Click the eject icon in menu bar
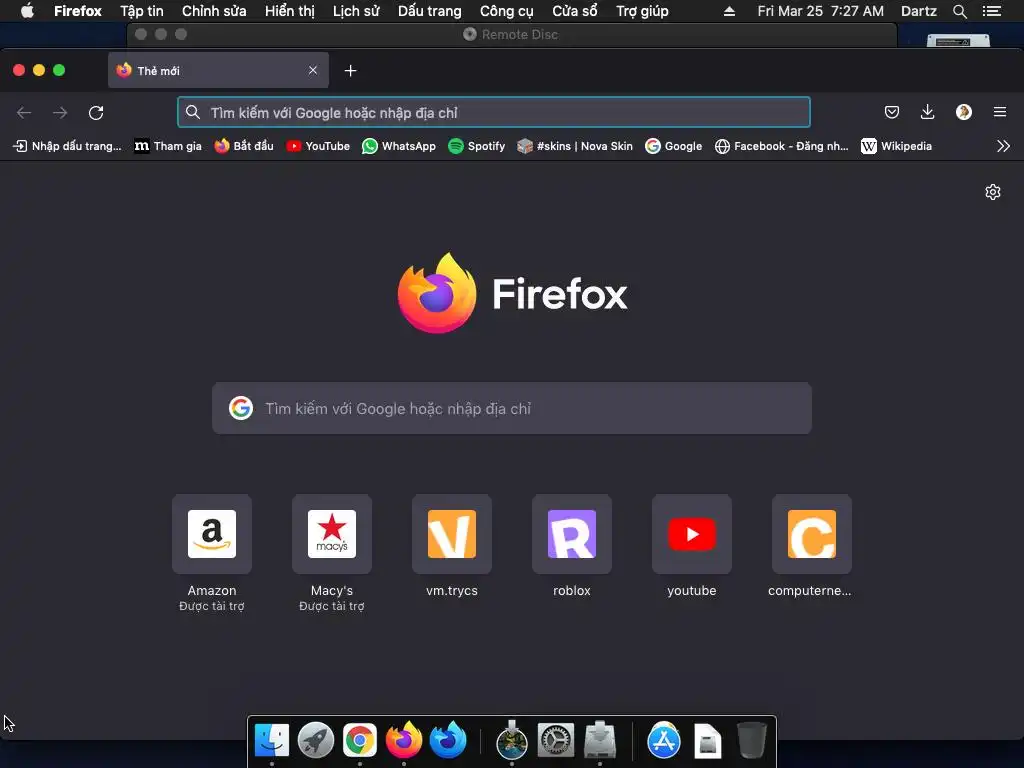Screen dimensions: 1024x768 tap(729, 11)
